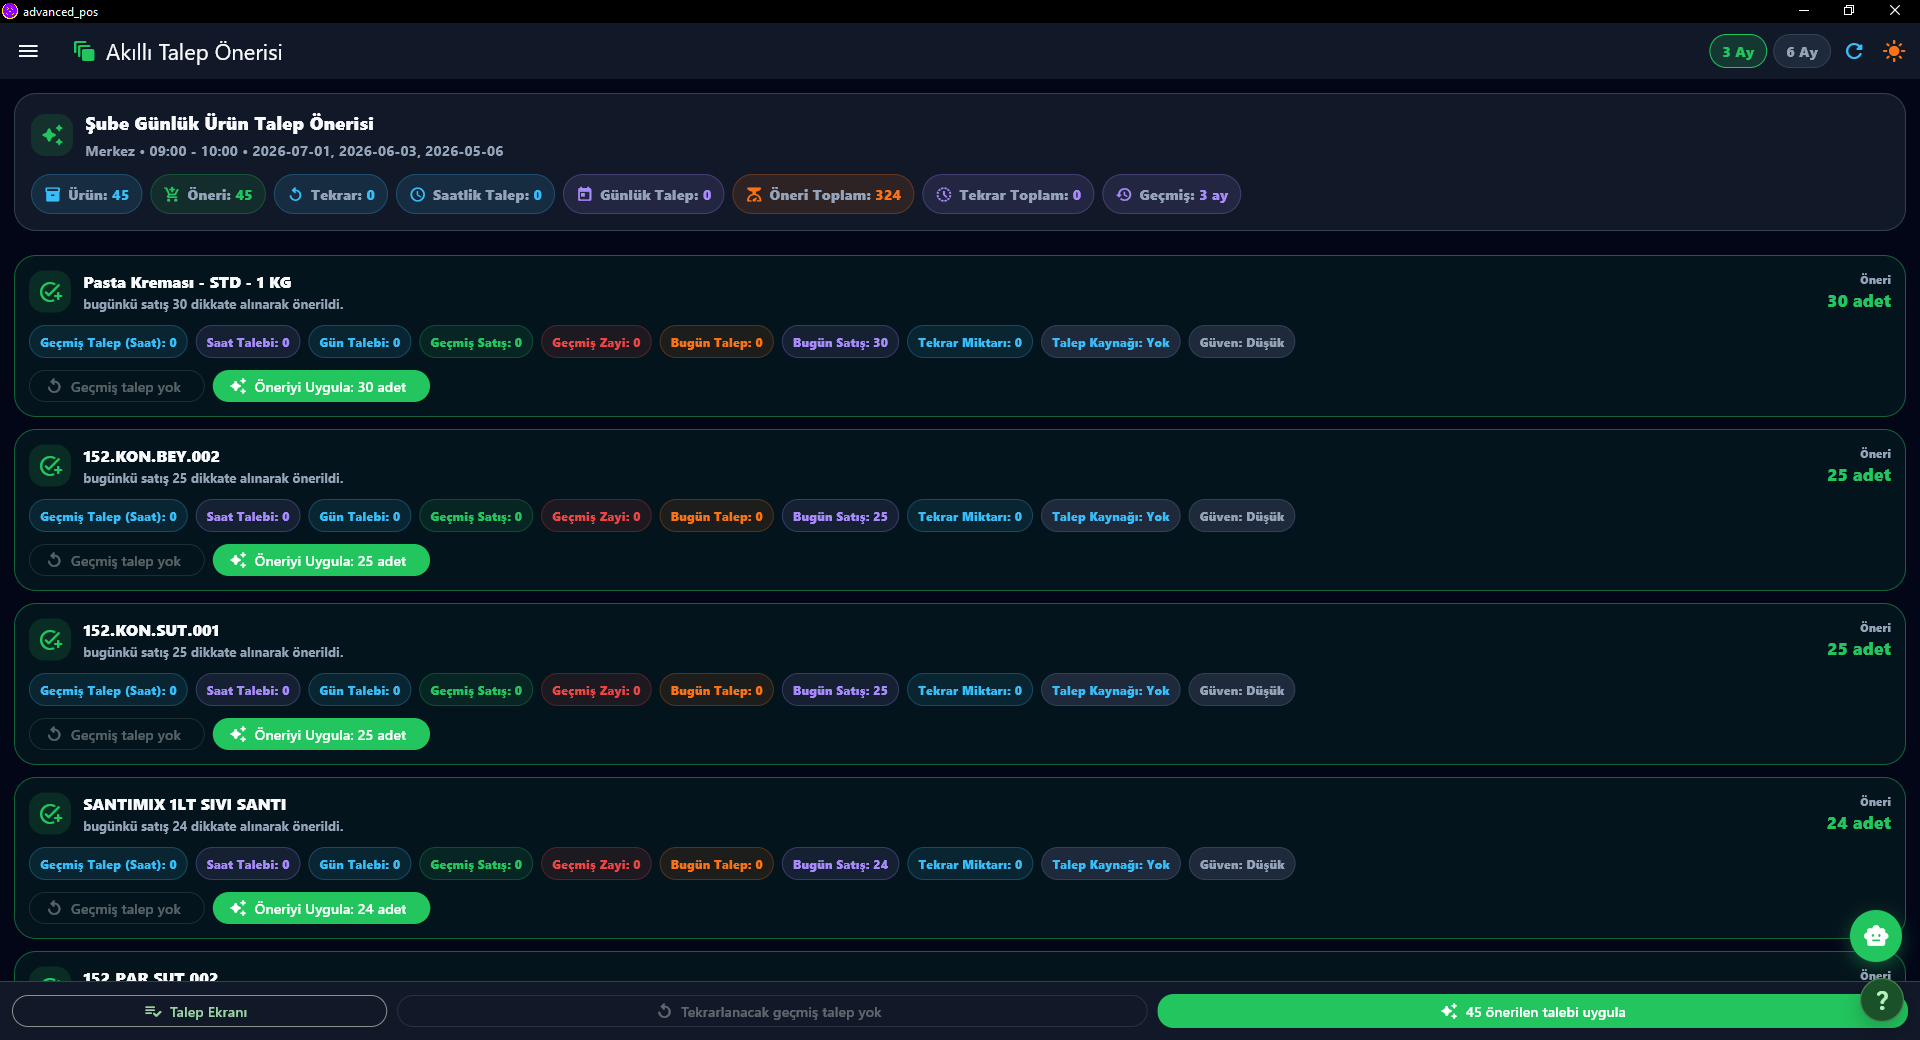Open the Talep Ekranı button
Image resolution: width=1920 pixels, height=1040 pixels.
pyautogui.click(x=199, y=1012)
